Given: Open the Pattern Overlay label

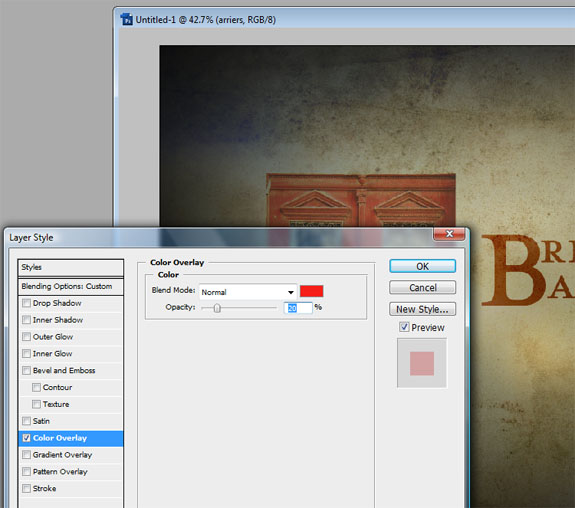Looking at the screenshot, I should pos(60,472).
